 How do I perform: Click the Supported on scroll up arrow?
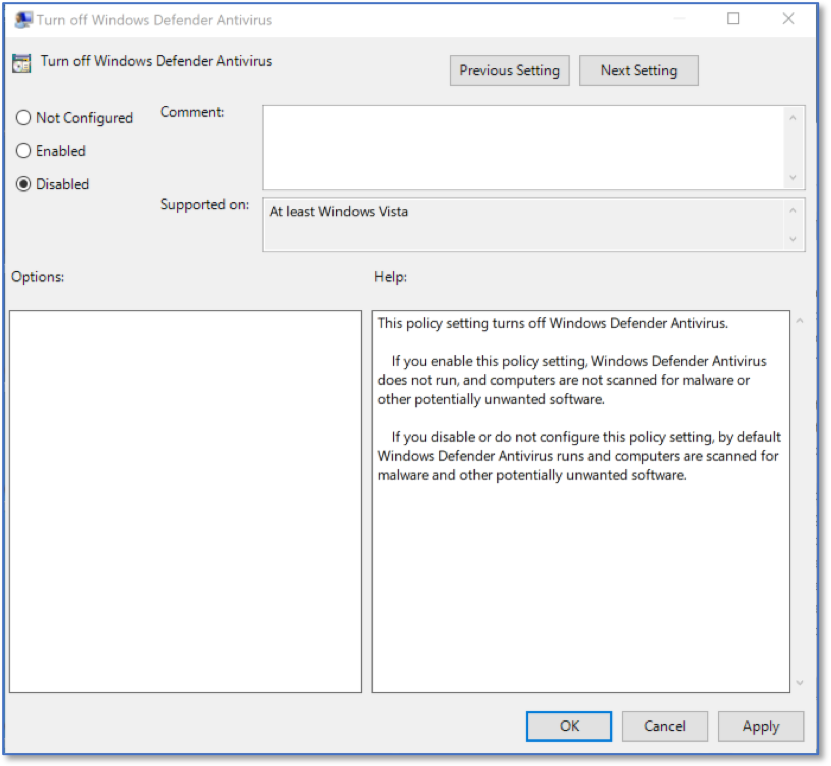[793, 211]
